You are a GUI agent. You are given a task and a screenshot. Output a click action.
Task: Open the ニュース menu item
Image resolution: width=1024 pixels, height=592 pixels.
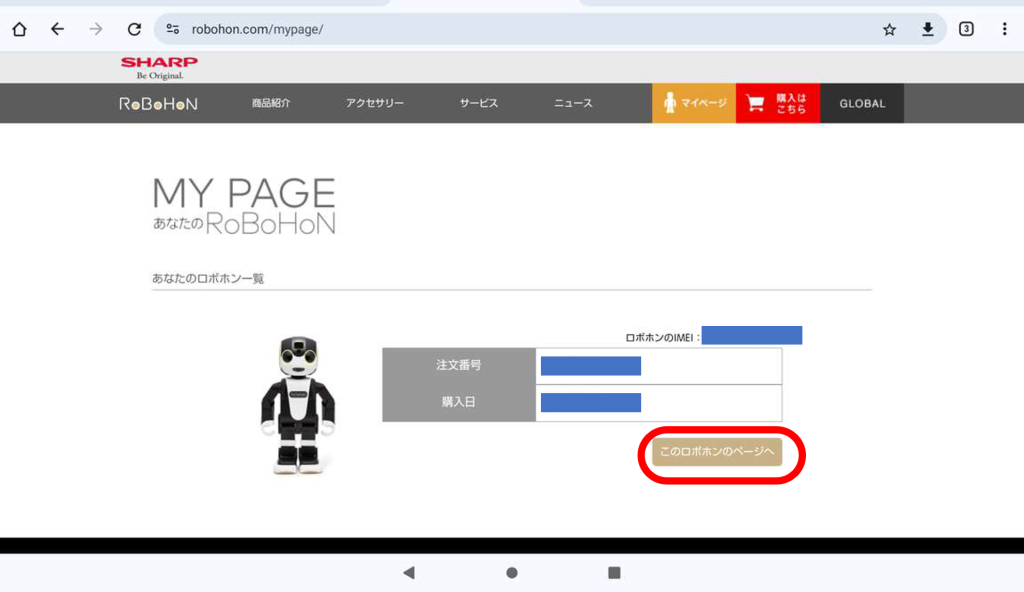click(573, 103)
